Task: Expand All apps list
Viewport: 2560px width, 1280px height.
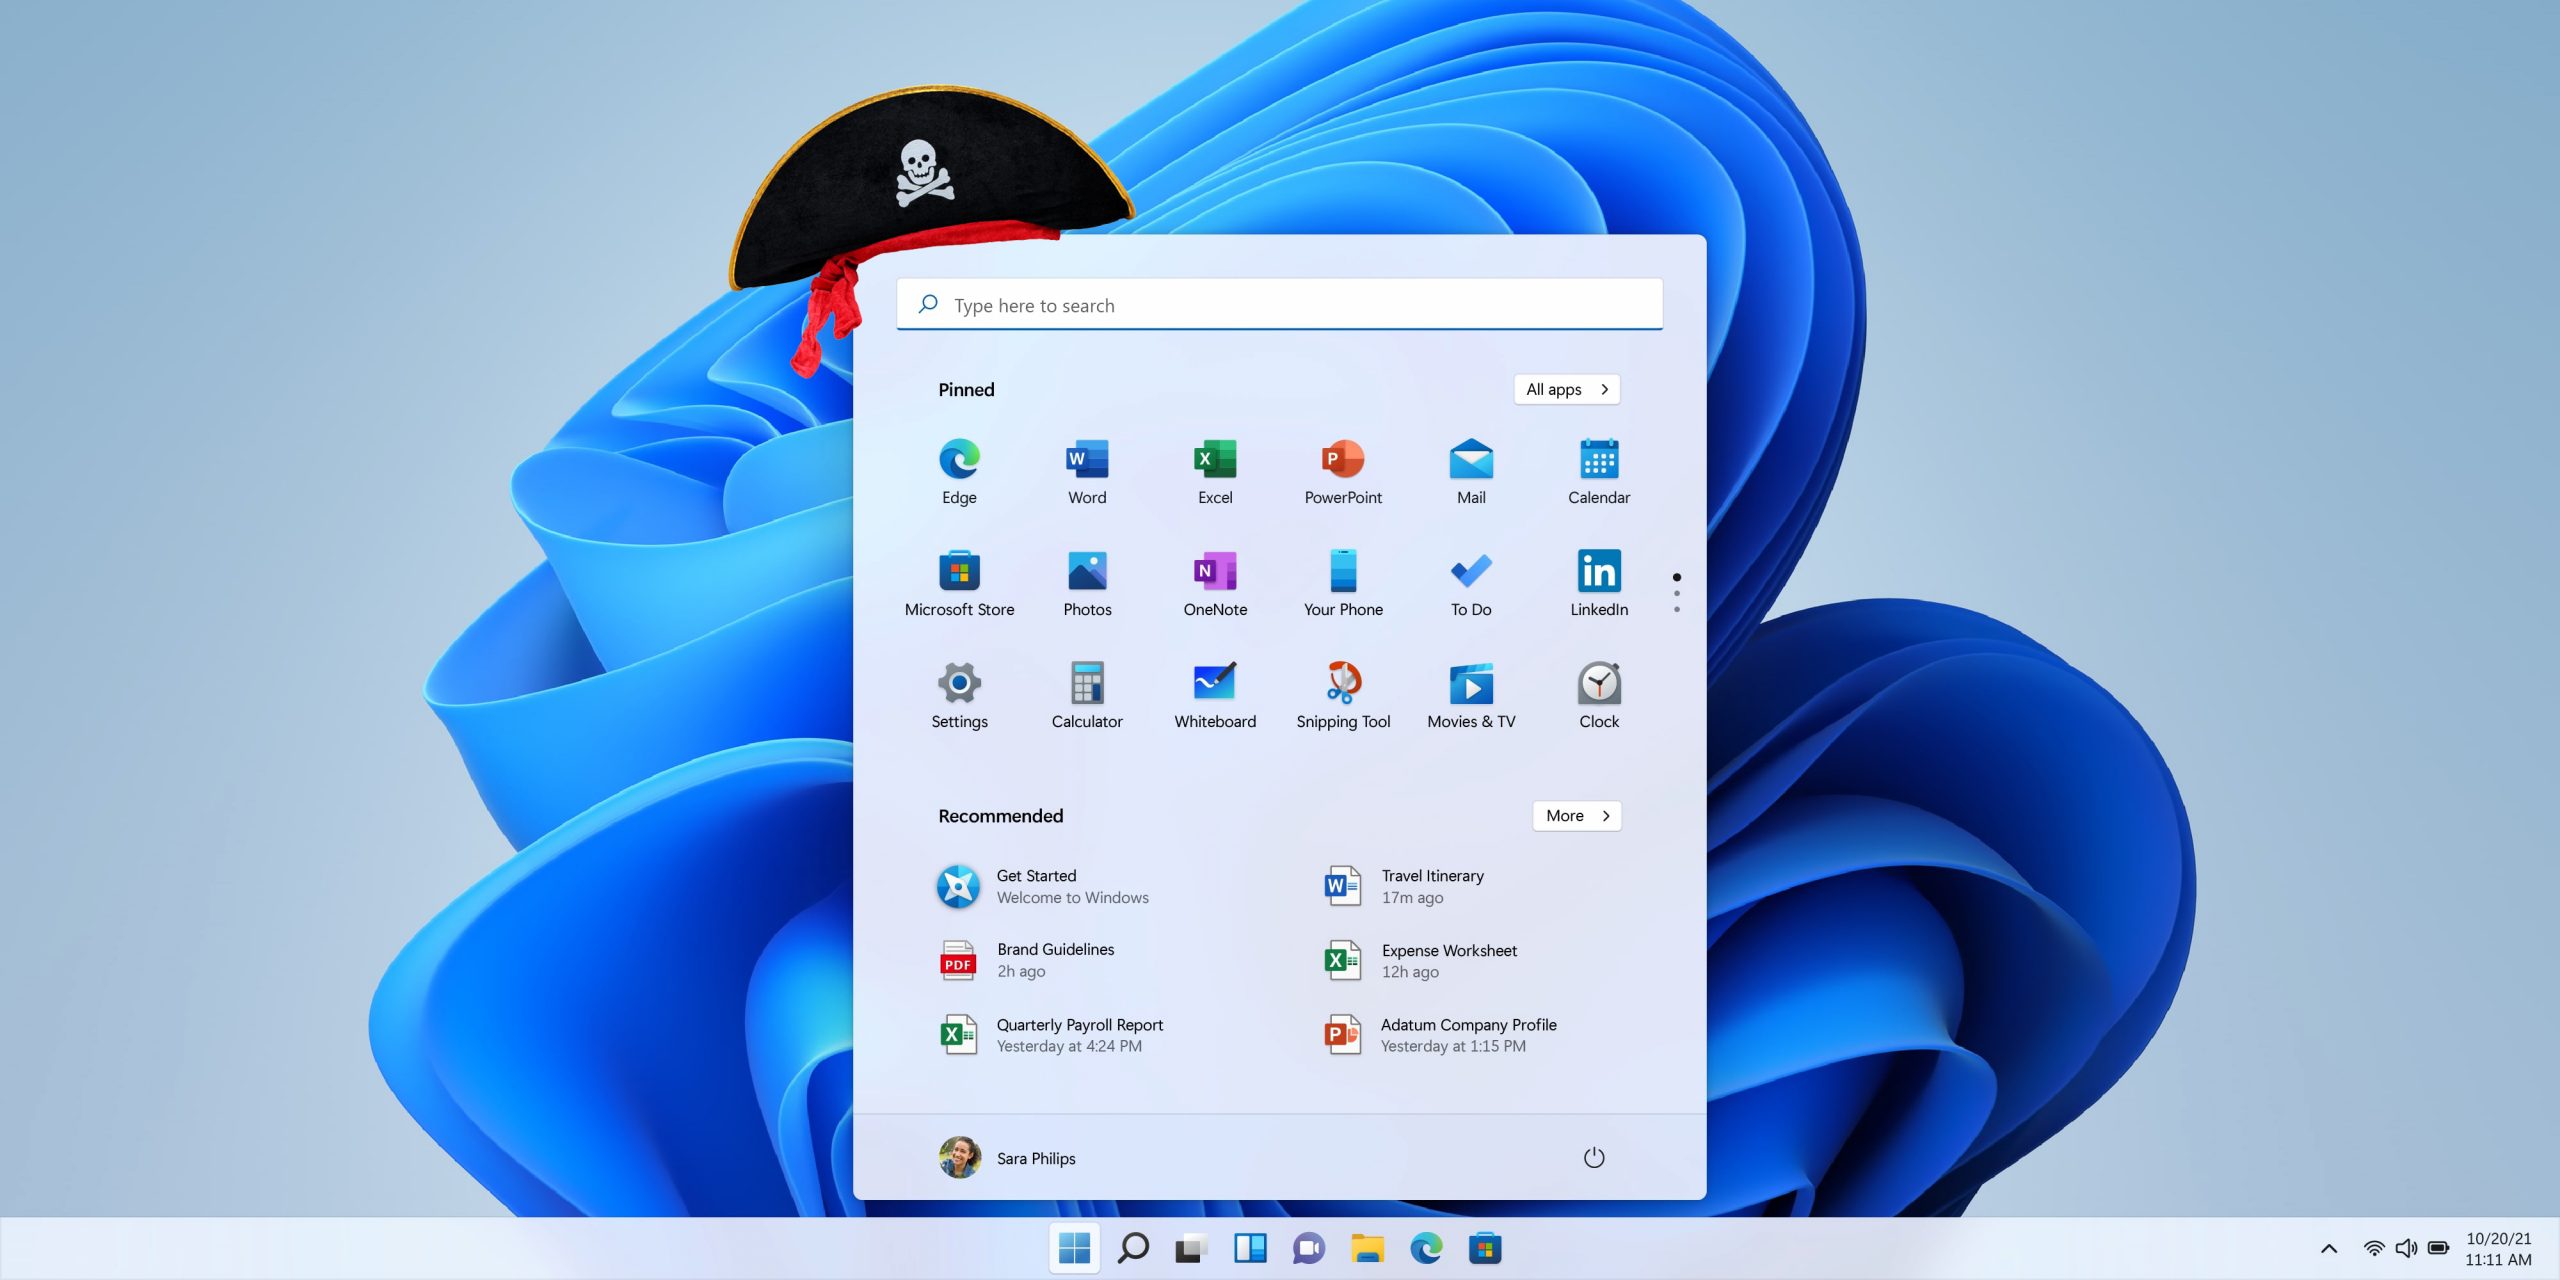Action: (1567, 389)
